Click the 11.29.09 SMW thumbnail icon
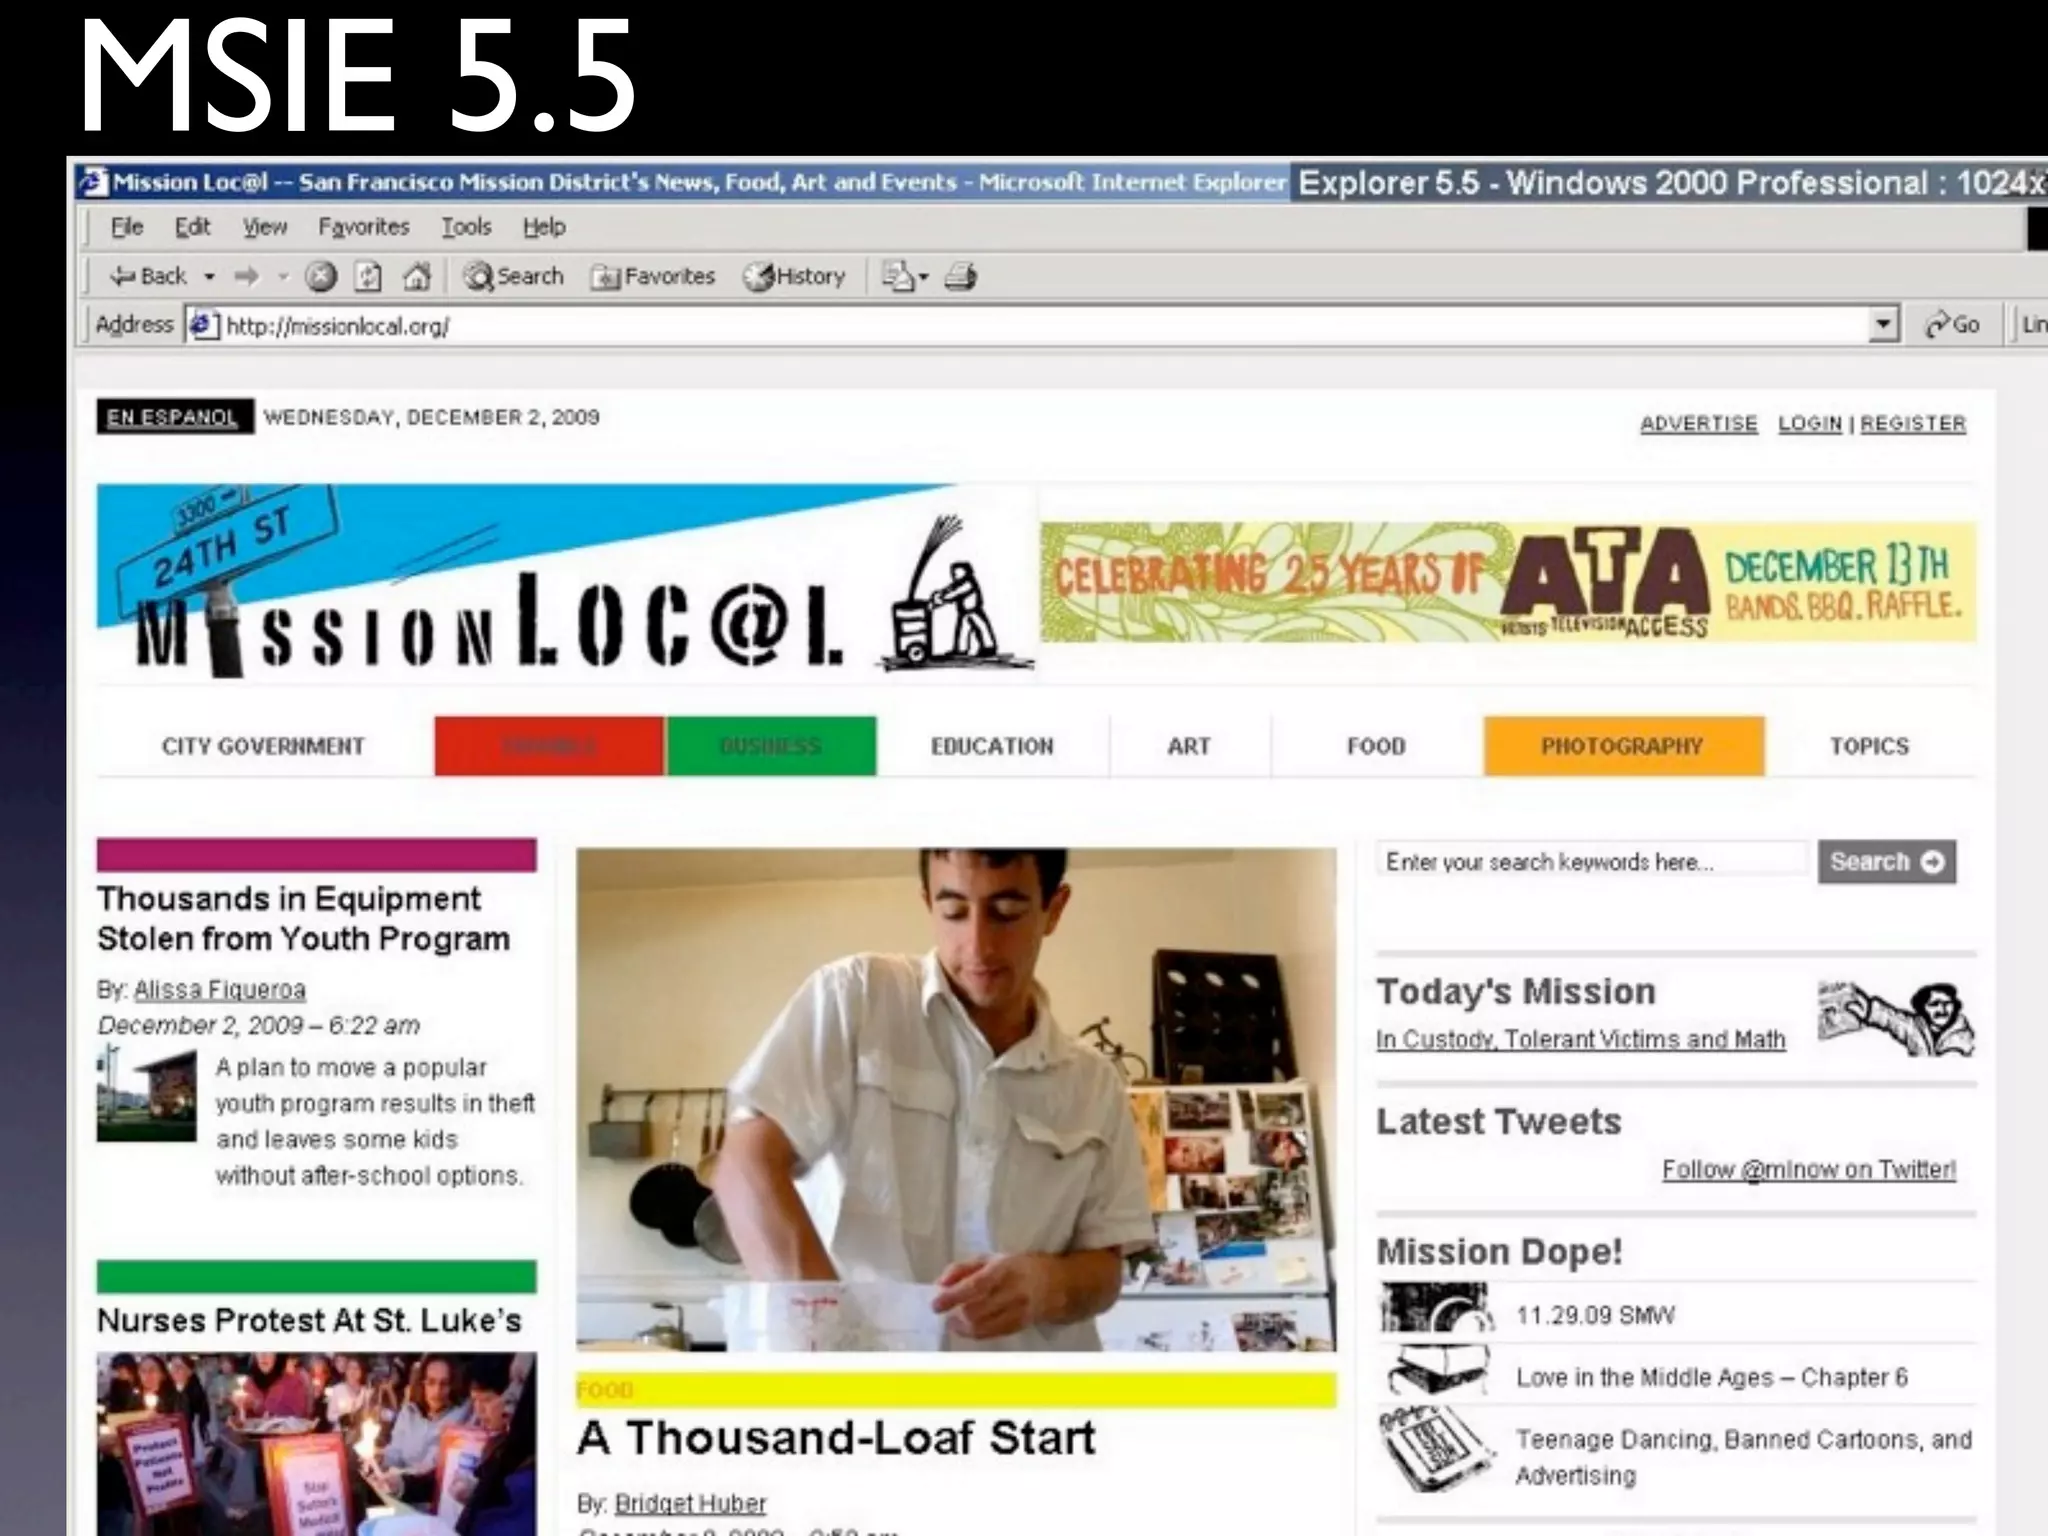This screenshot has height=1536, width=2048. (1436, 1308)
